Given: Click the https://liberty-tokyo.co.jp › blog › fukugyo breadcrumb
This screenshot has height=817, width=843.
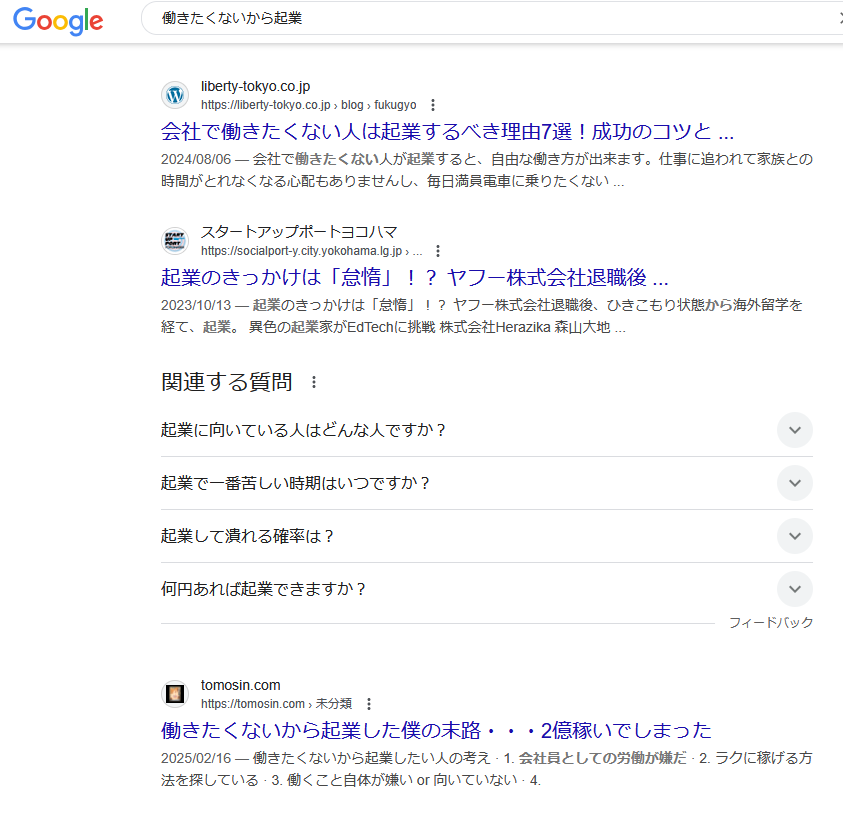Looking at the screenshot, I should (x=309, y=105).
